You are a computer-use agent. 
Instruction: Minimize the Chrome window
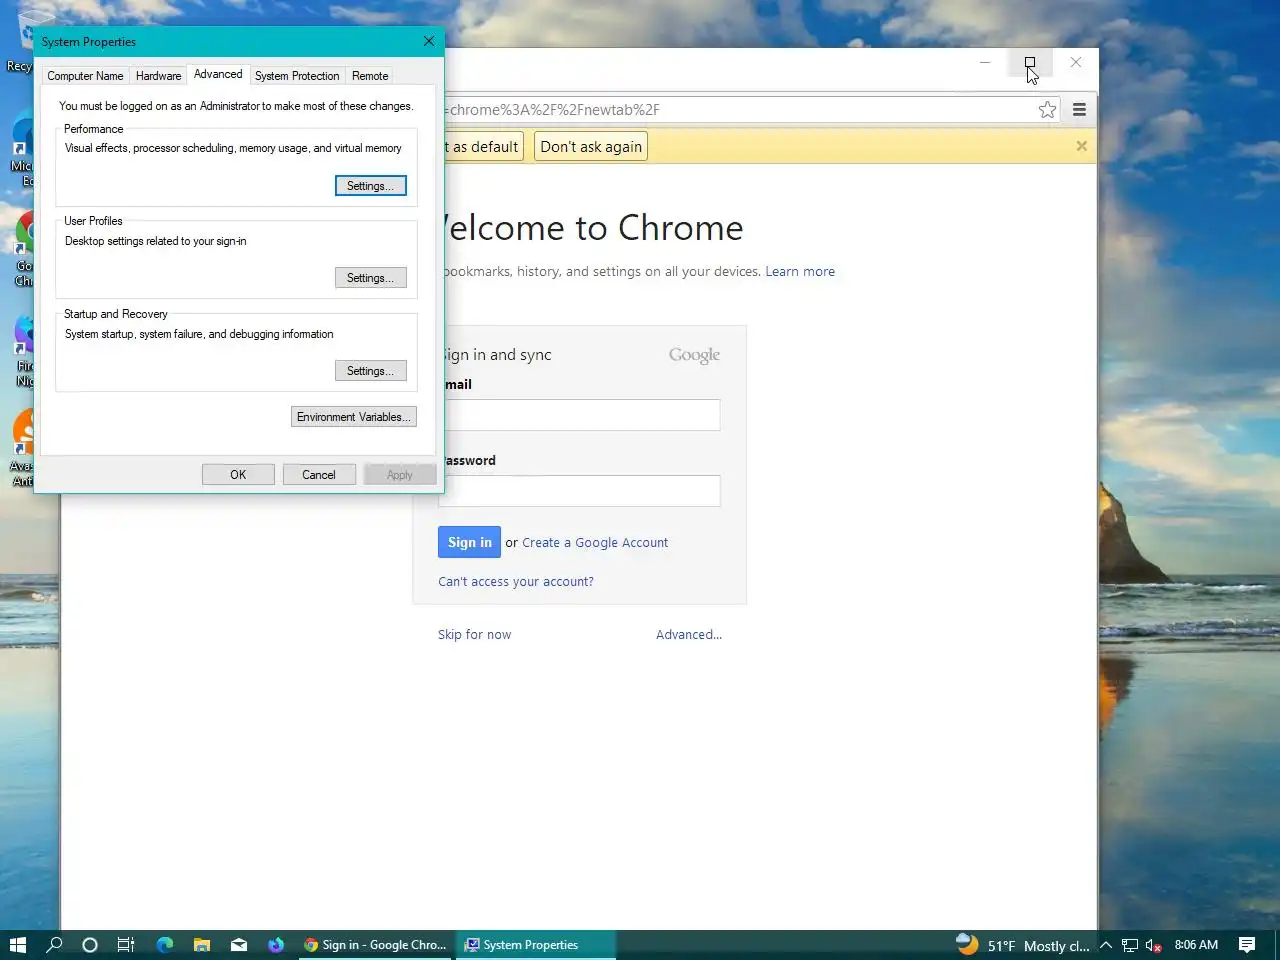point(985,62)
